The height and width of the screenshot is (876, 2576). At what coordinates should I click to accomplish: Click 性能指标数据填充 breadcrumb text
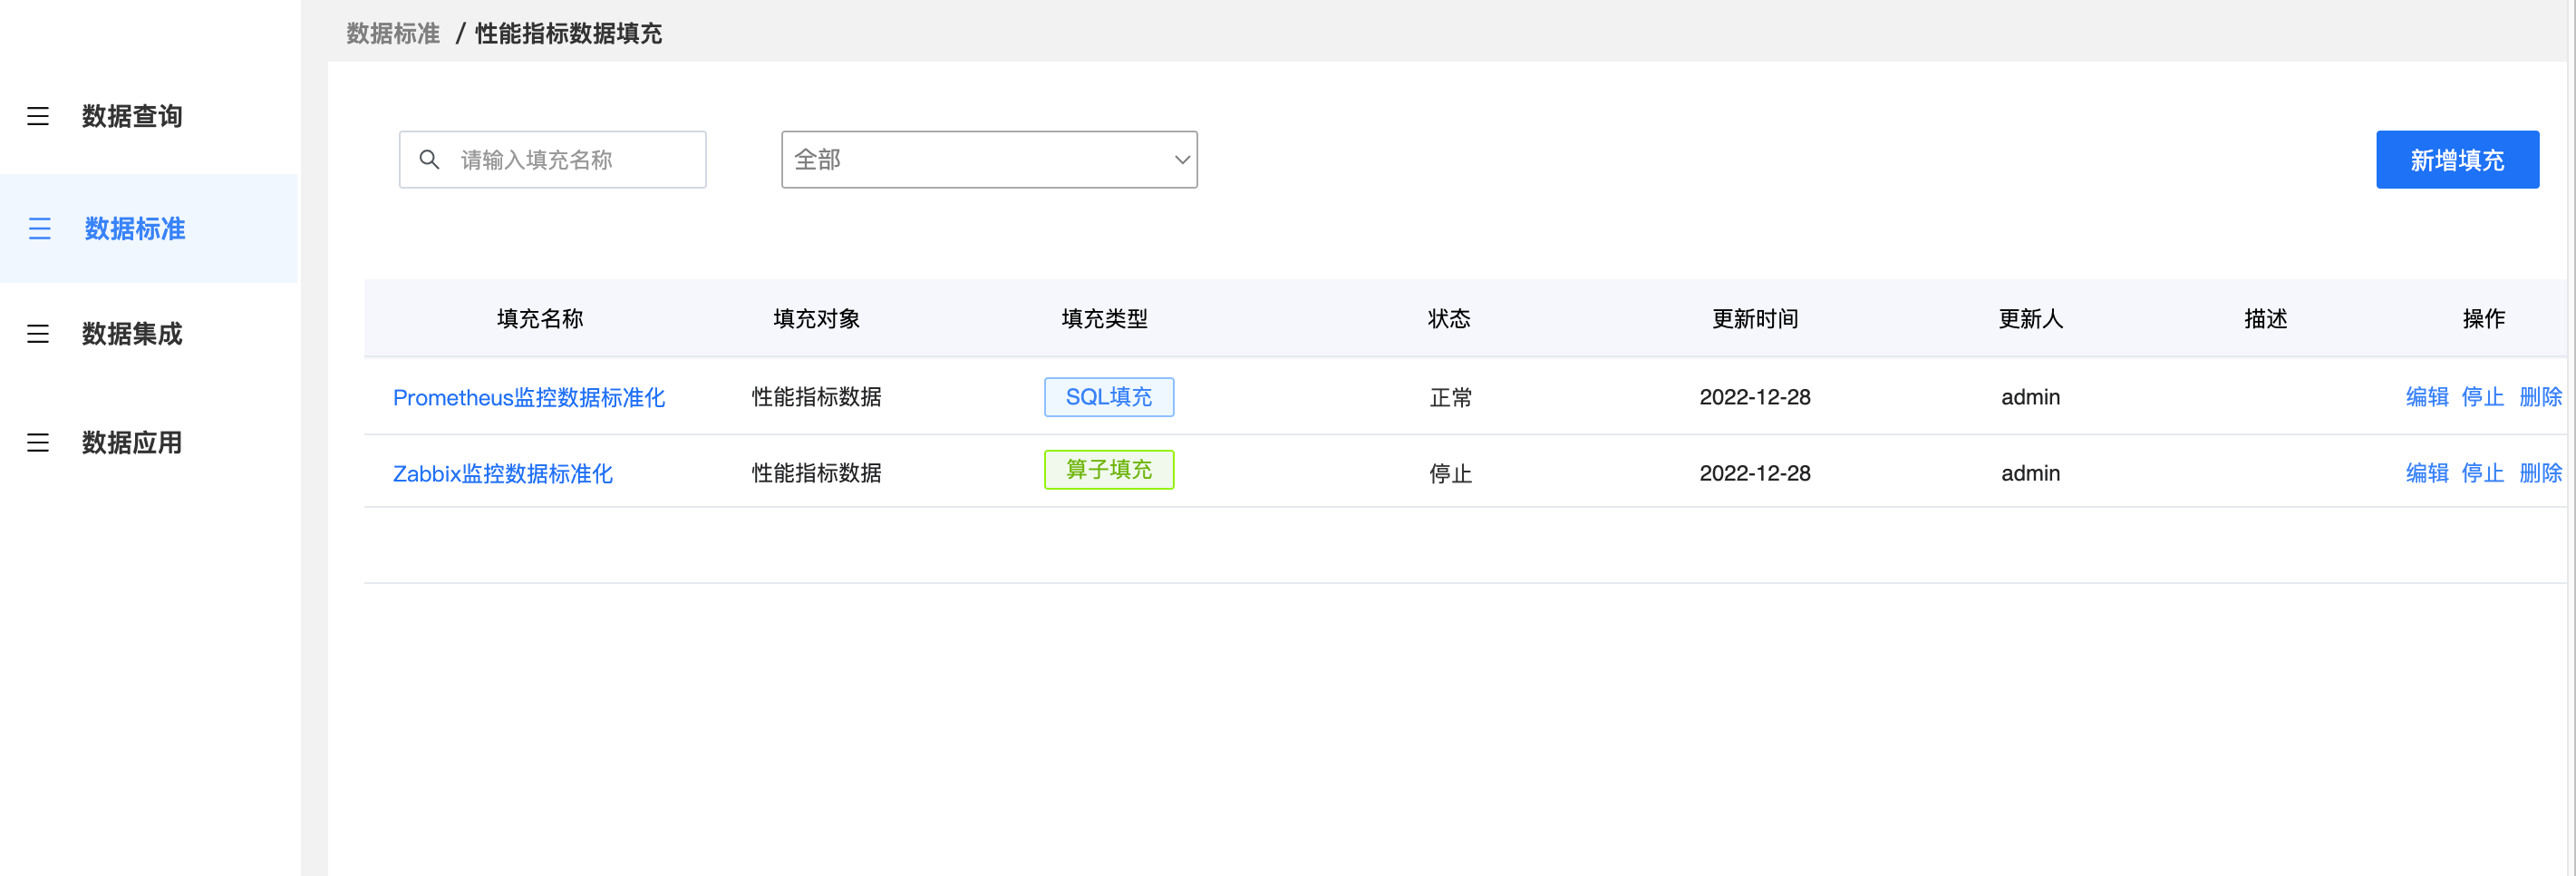pyautogui.click(x=568, y=33)
